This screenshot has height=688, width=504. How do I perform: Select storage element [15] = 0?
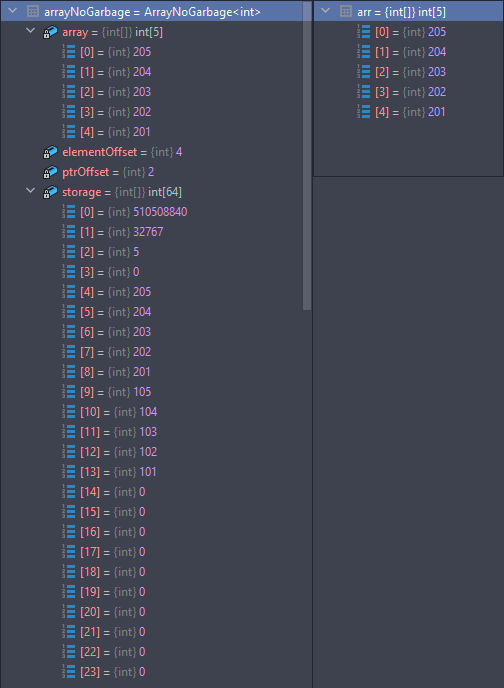click(152, 512)
